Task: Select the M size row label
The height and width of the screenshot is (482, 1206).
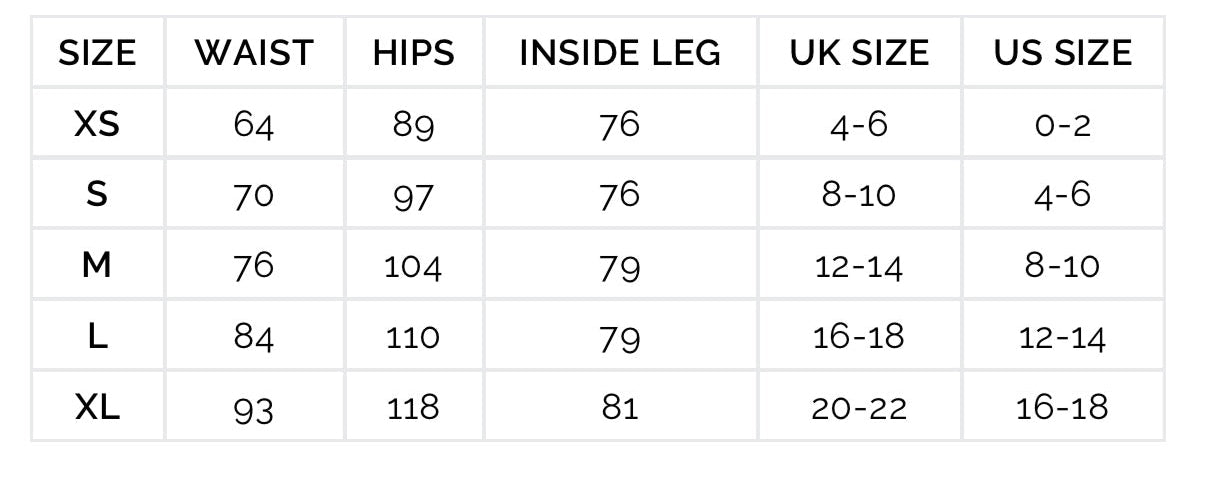Action: click(97, 266)
